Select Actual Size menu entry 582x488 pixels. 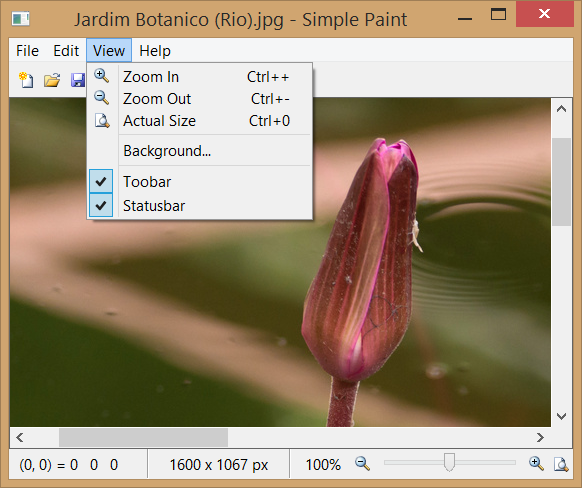(200, 121)
